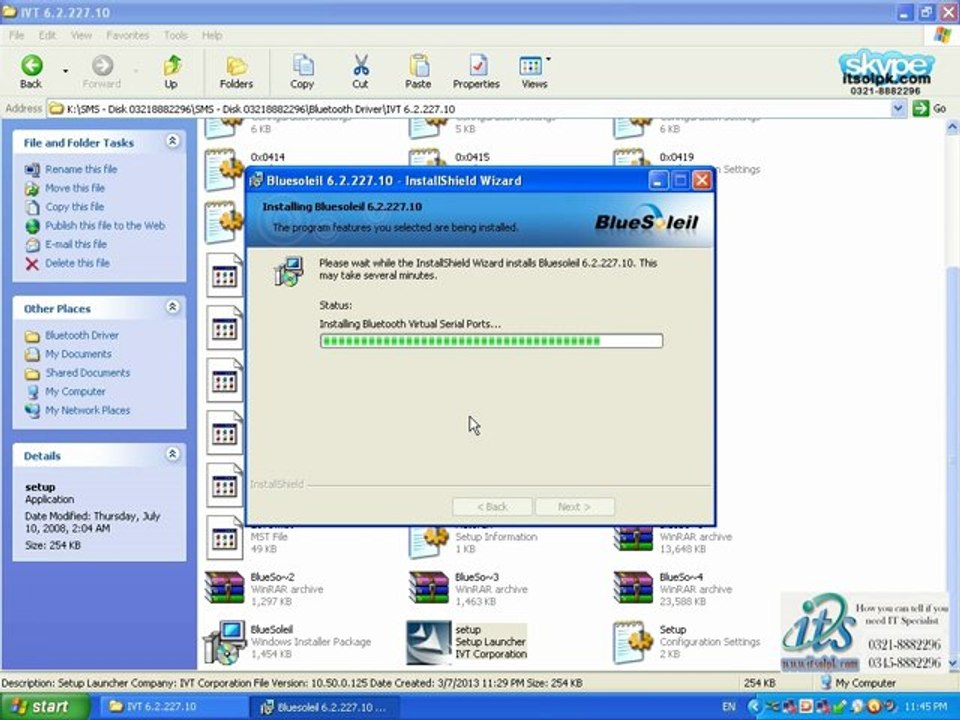Collapse File and Folder Tasks panel
960x720 pixels.
pos(173,141)
